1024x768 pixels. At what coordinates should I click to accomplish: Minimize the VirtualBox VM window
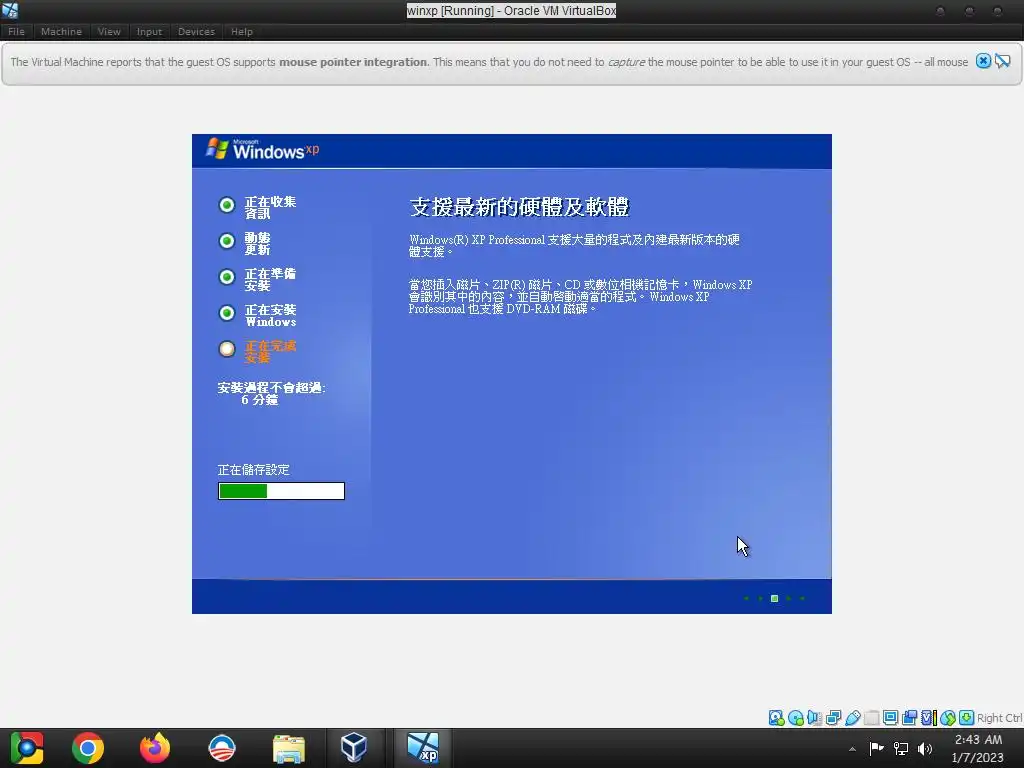coord(940,11)
